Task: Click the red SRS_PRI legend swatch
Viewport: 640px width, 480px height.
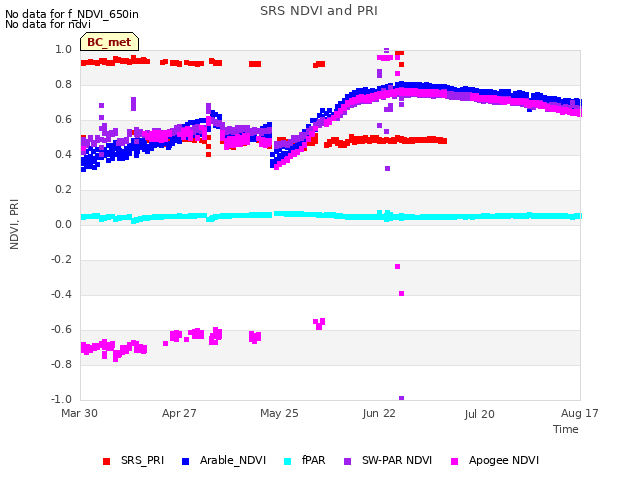Action: [x=107, y=462]
